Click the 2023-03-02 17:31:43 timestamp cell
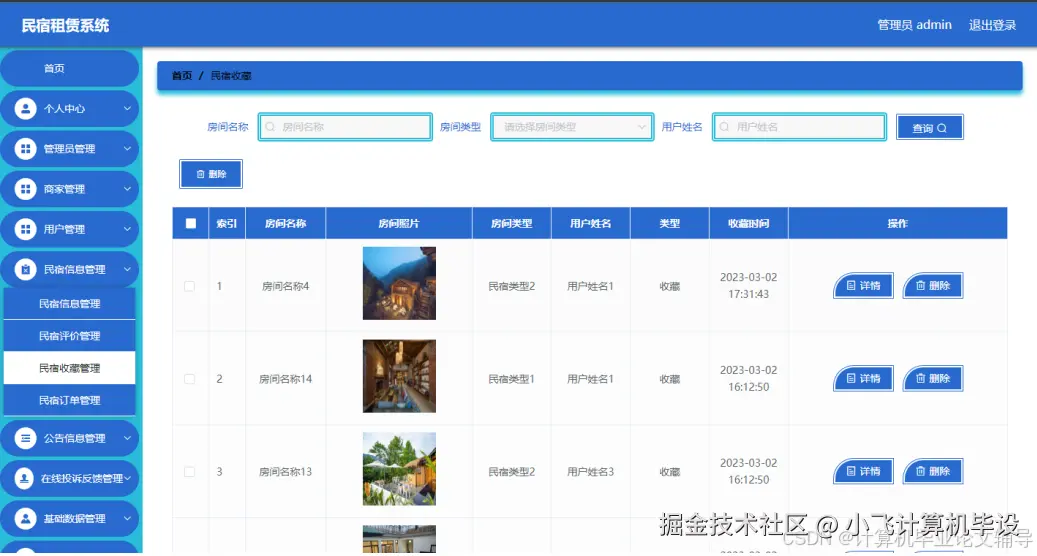The width and height of the screenshot is (1037, 556). [748, 286]
